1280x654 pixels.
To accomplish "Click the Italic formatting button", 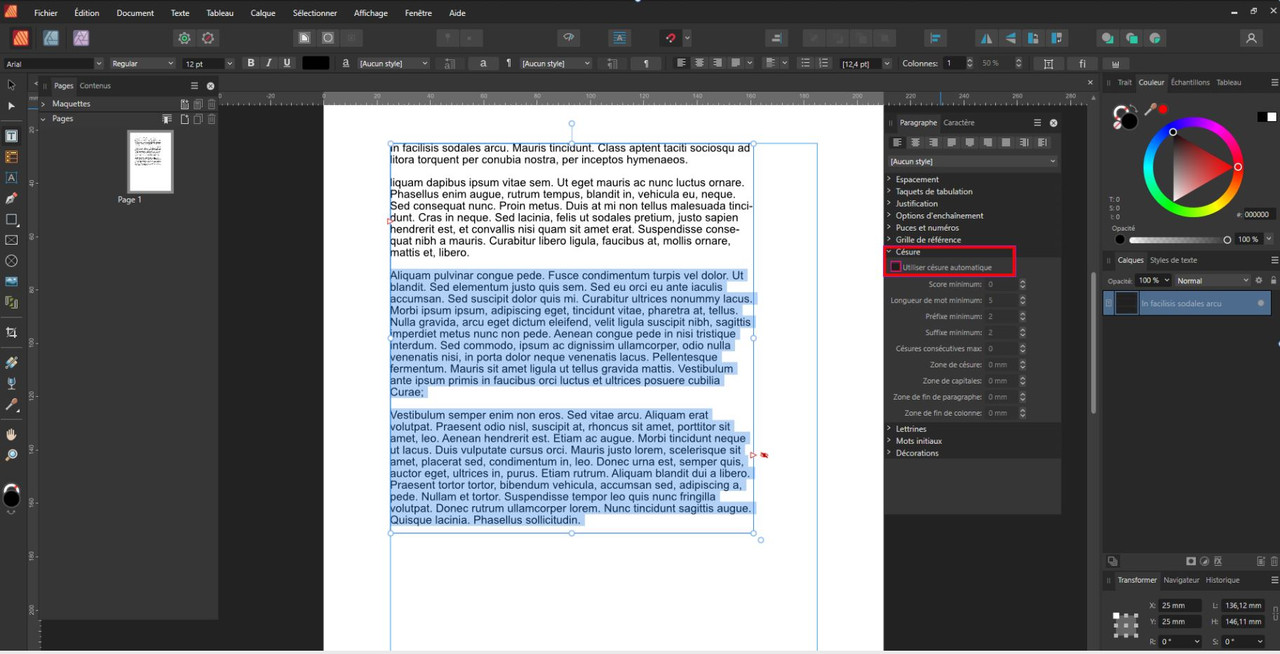I will click(269, 63).
